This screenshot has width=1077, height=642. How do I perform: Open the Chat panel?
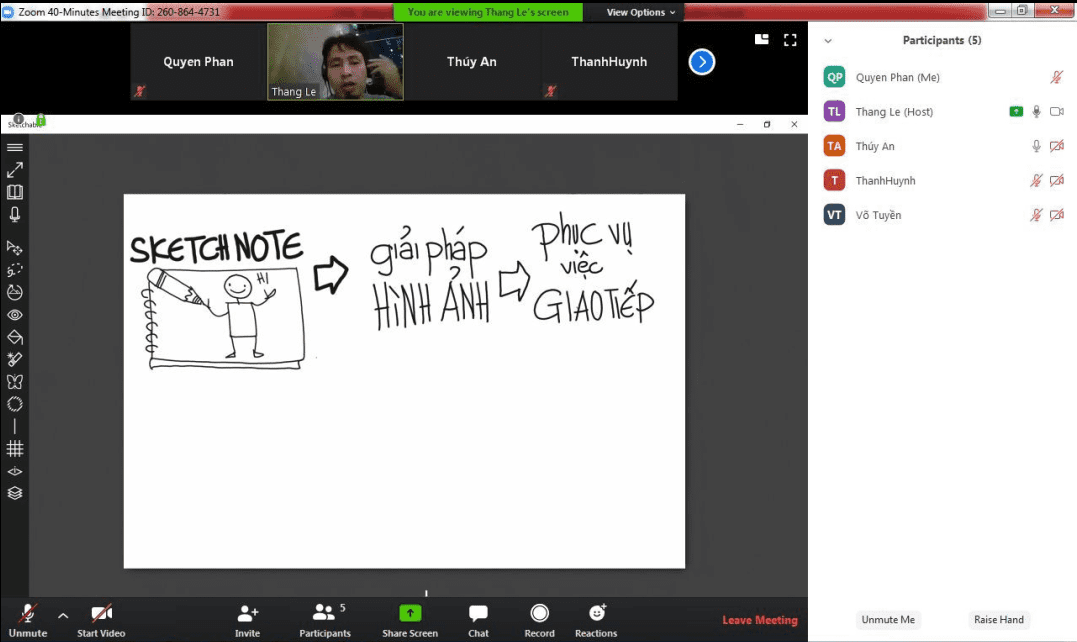click(x=478, y=619)
